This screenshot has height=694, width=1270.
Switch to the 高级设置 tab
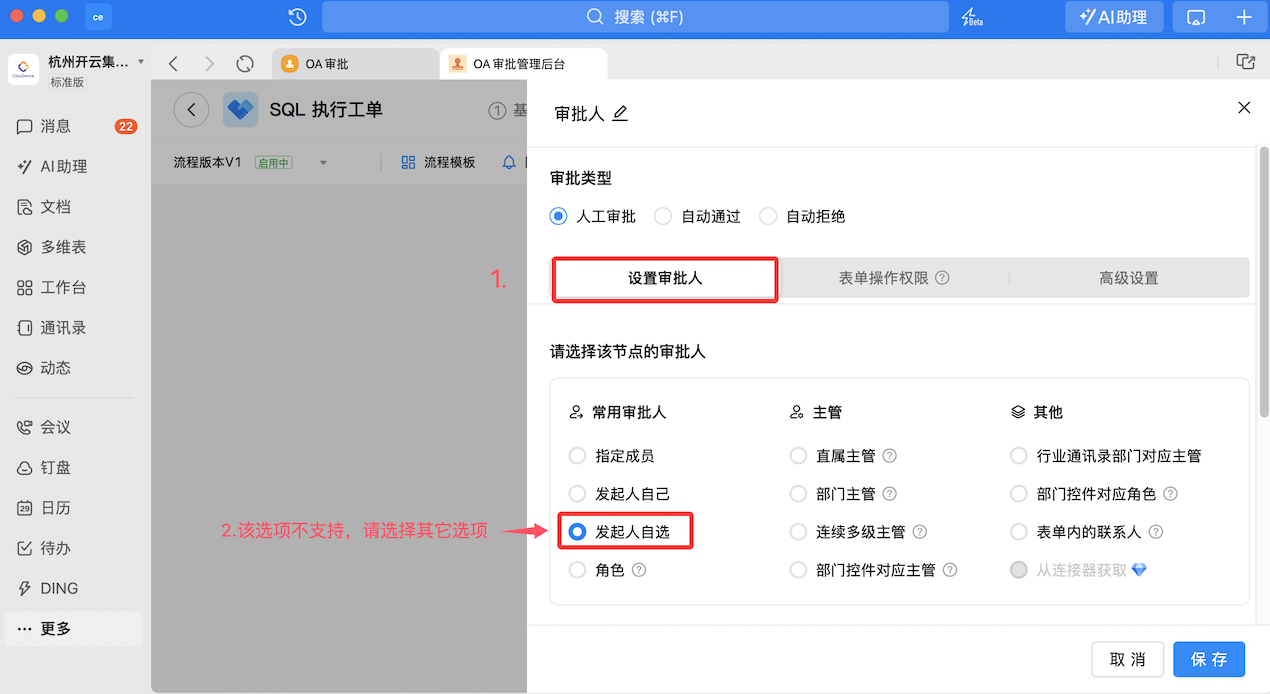[x=1128, y=278]
